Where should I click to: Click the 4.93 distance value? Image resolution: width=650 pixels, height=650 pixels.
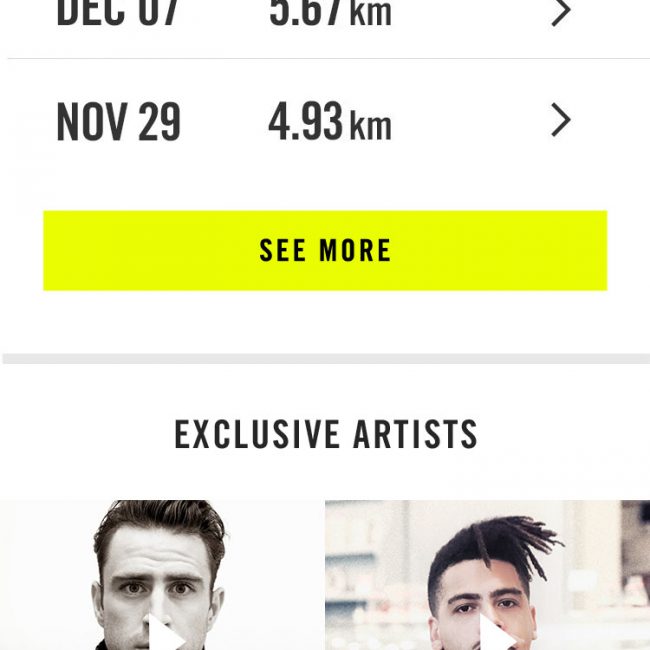pos(305,122)
